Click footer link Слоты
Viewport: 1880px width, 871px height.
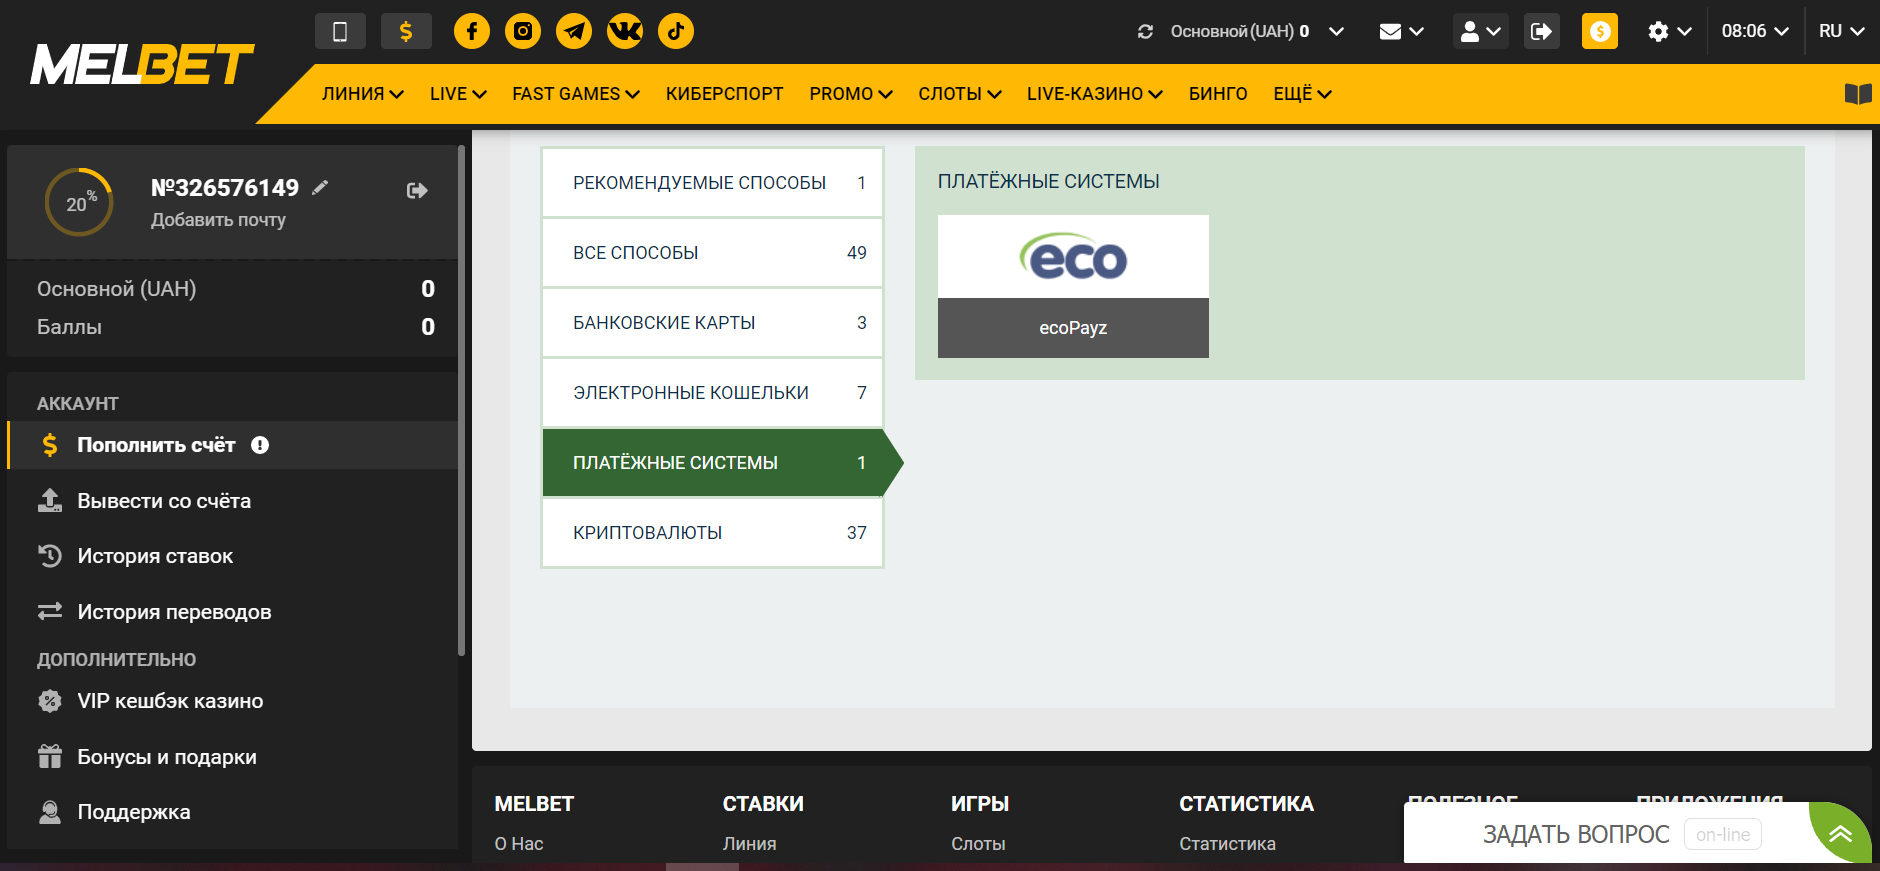point(978,844)
